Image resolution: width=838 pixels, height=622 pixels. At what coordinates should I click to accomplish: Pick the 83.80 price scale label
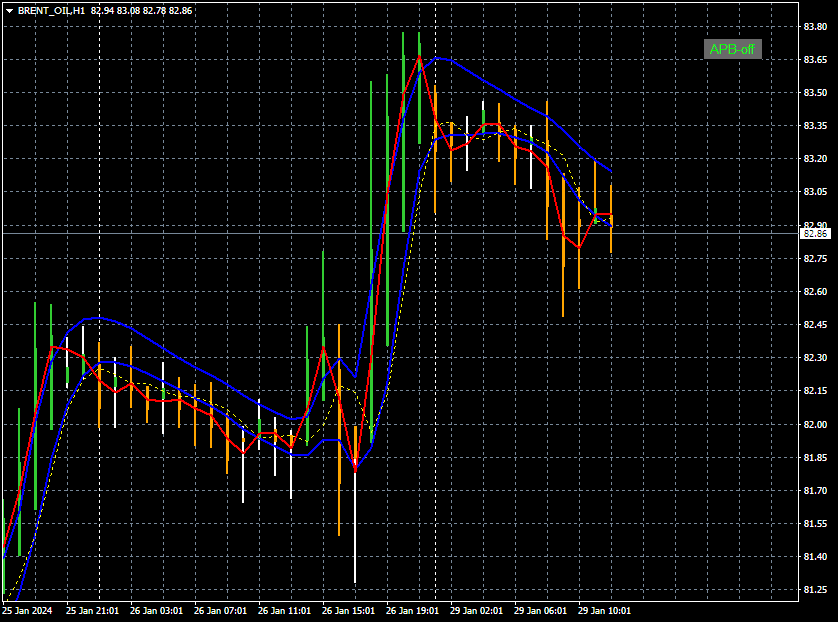point(816,27)
